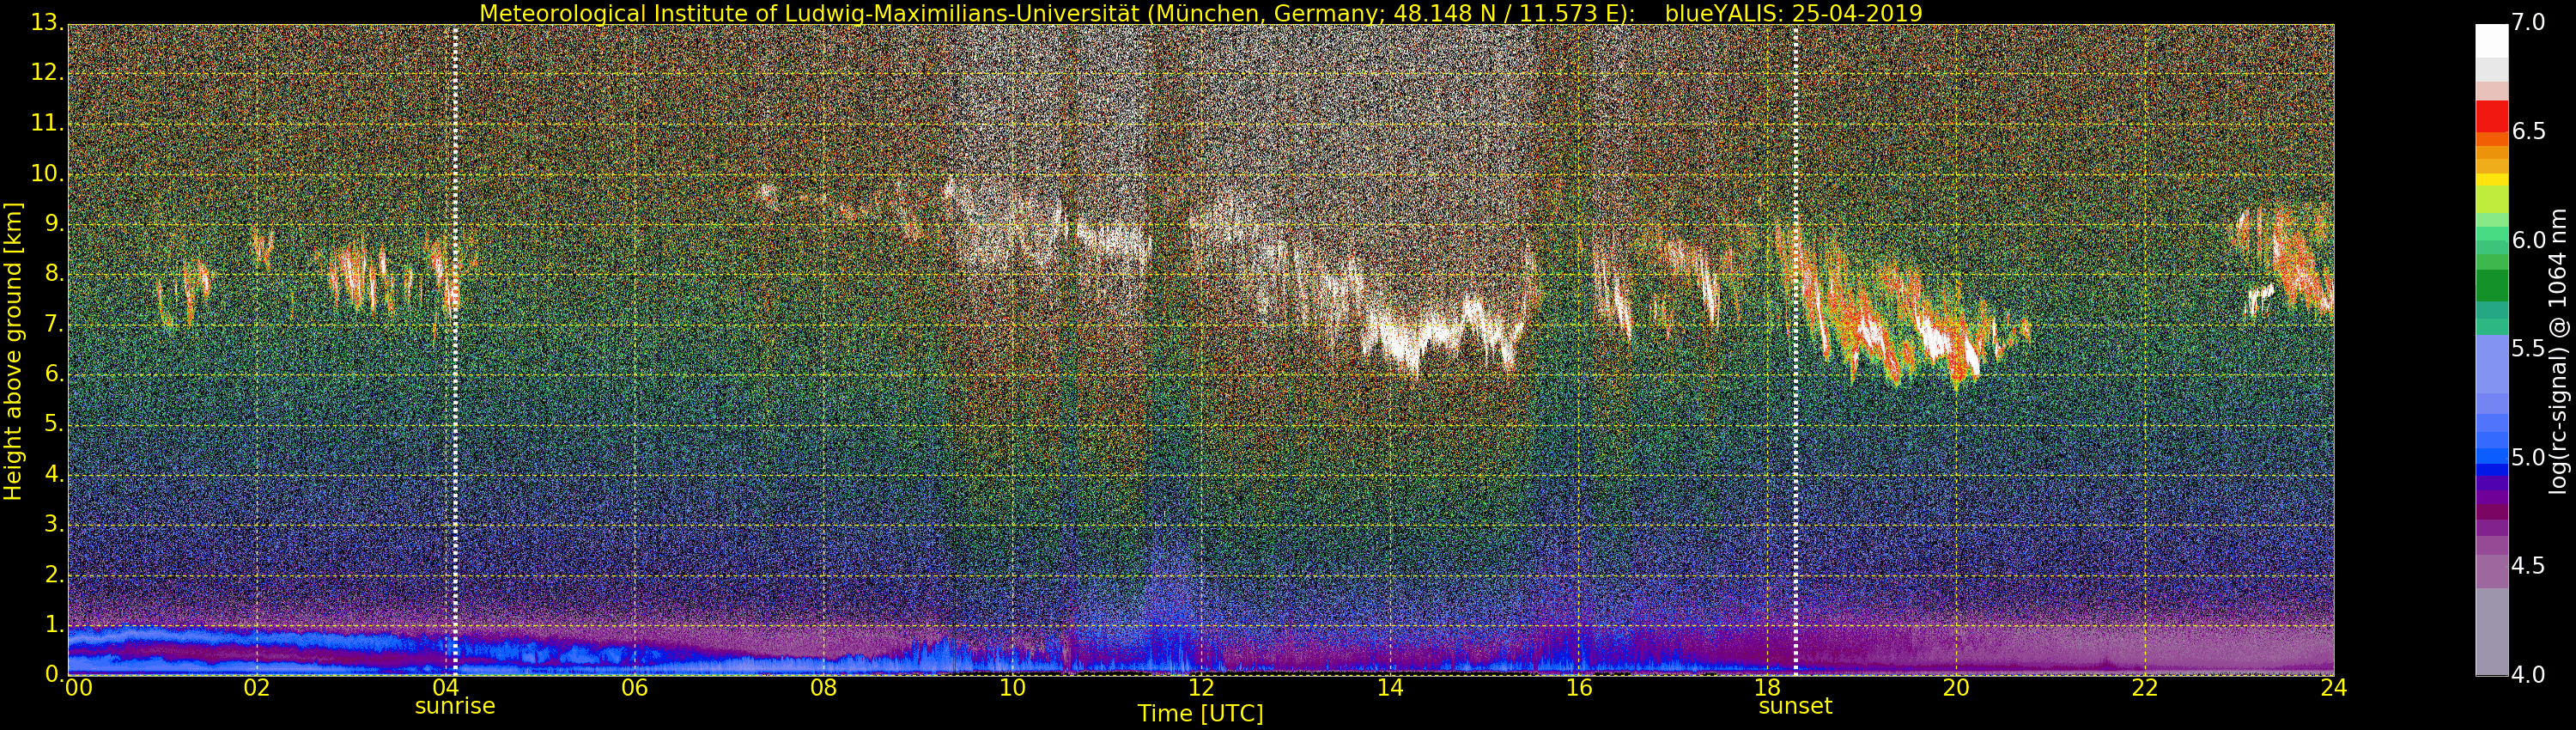This screenshot has width=2576, height=730.
Task: Select the 'Time [UTC]' axis title
Action: [x=1200, y=714]
